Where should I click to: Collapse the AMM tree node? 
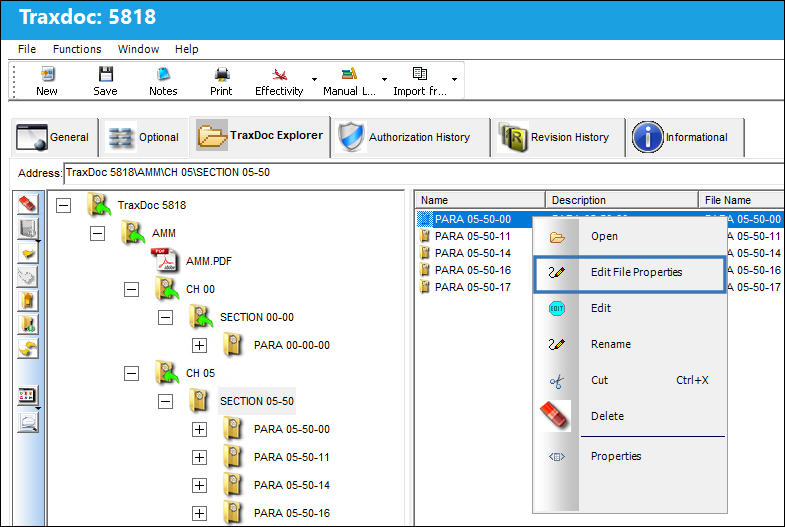[x=98, y=233]
